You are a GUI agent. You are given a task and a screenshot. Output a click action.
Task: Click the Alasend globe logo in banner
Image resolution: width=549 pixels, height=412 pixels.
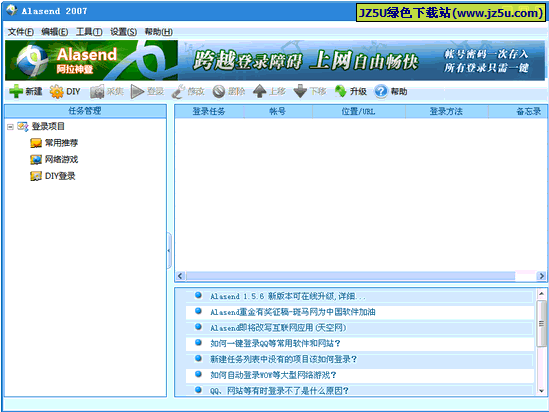click(x=32, y=61)
